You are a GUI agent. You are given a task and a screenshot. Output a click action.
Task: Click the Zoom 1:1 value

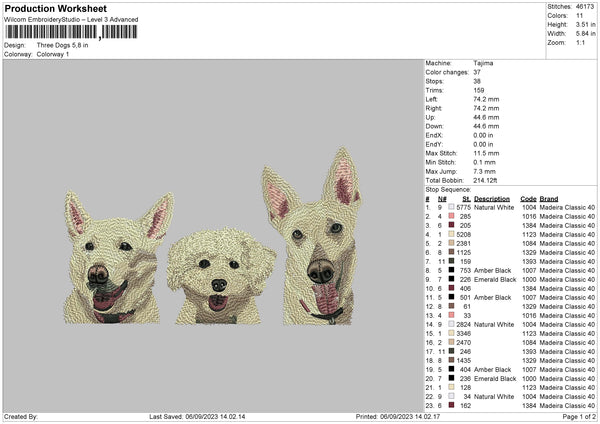pos(579,44)
